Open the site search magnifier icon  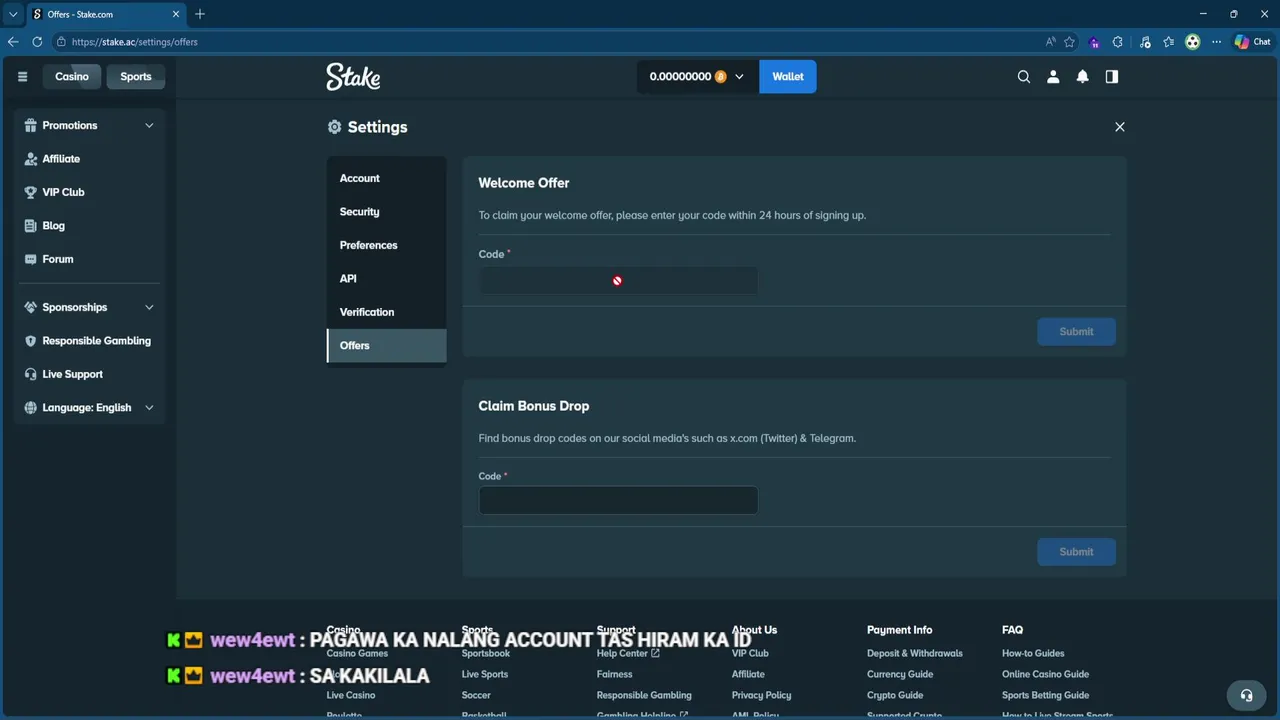[1024, 77]
